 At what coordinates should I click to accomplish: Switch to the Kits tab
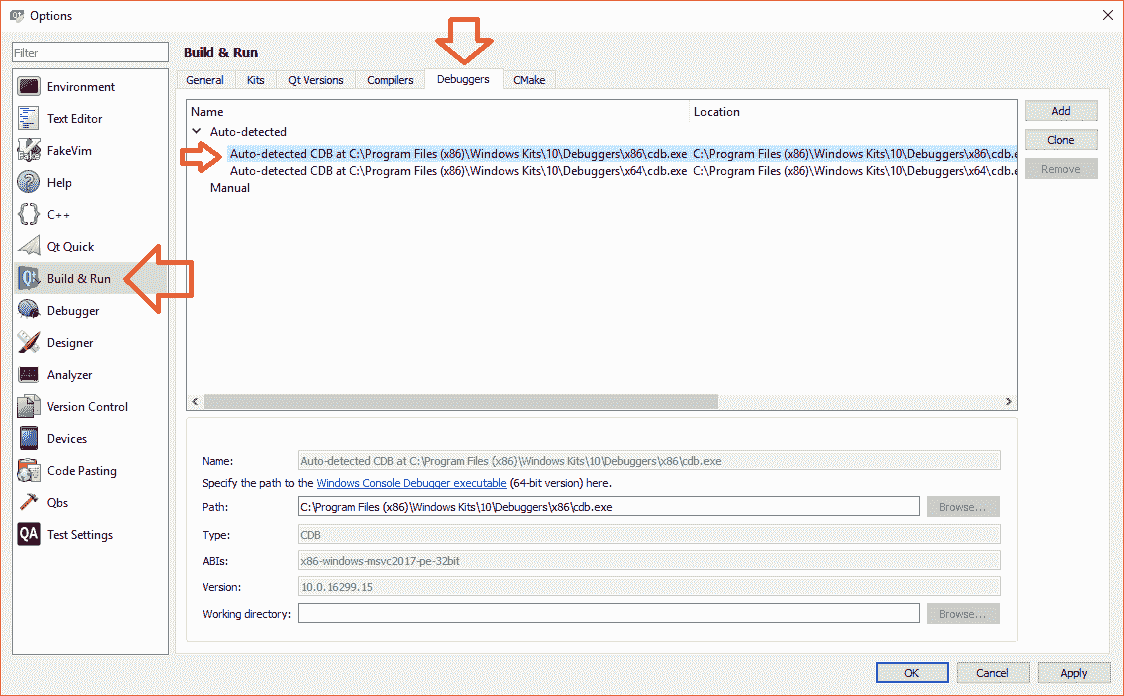pos(256,80)
